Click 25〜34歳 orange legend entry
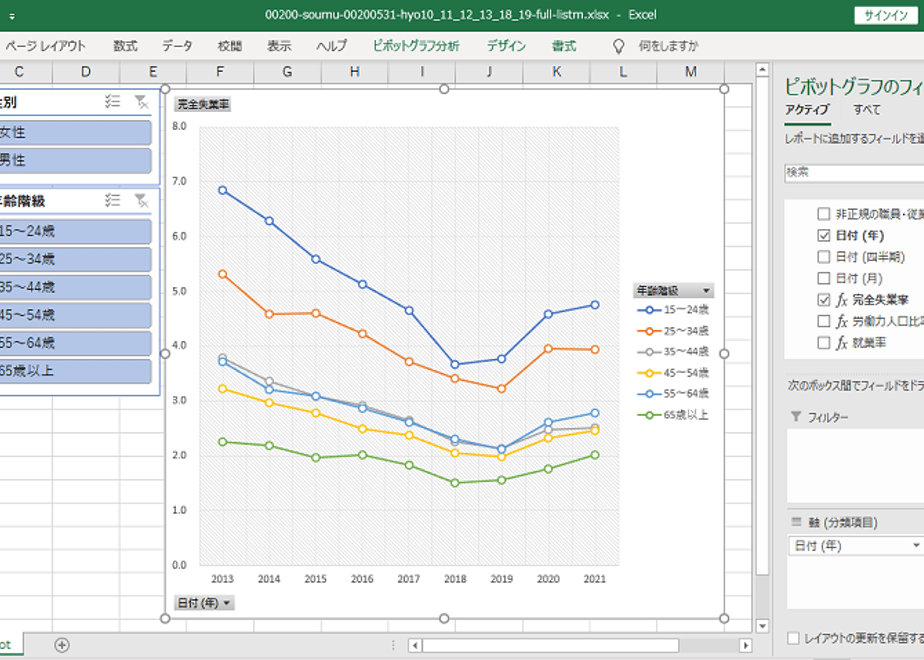924x660 pixels. 673,331
